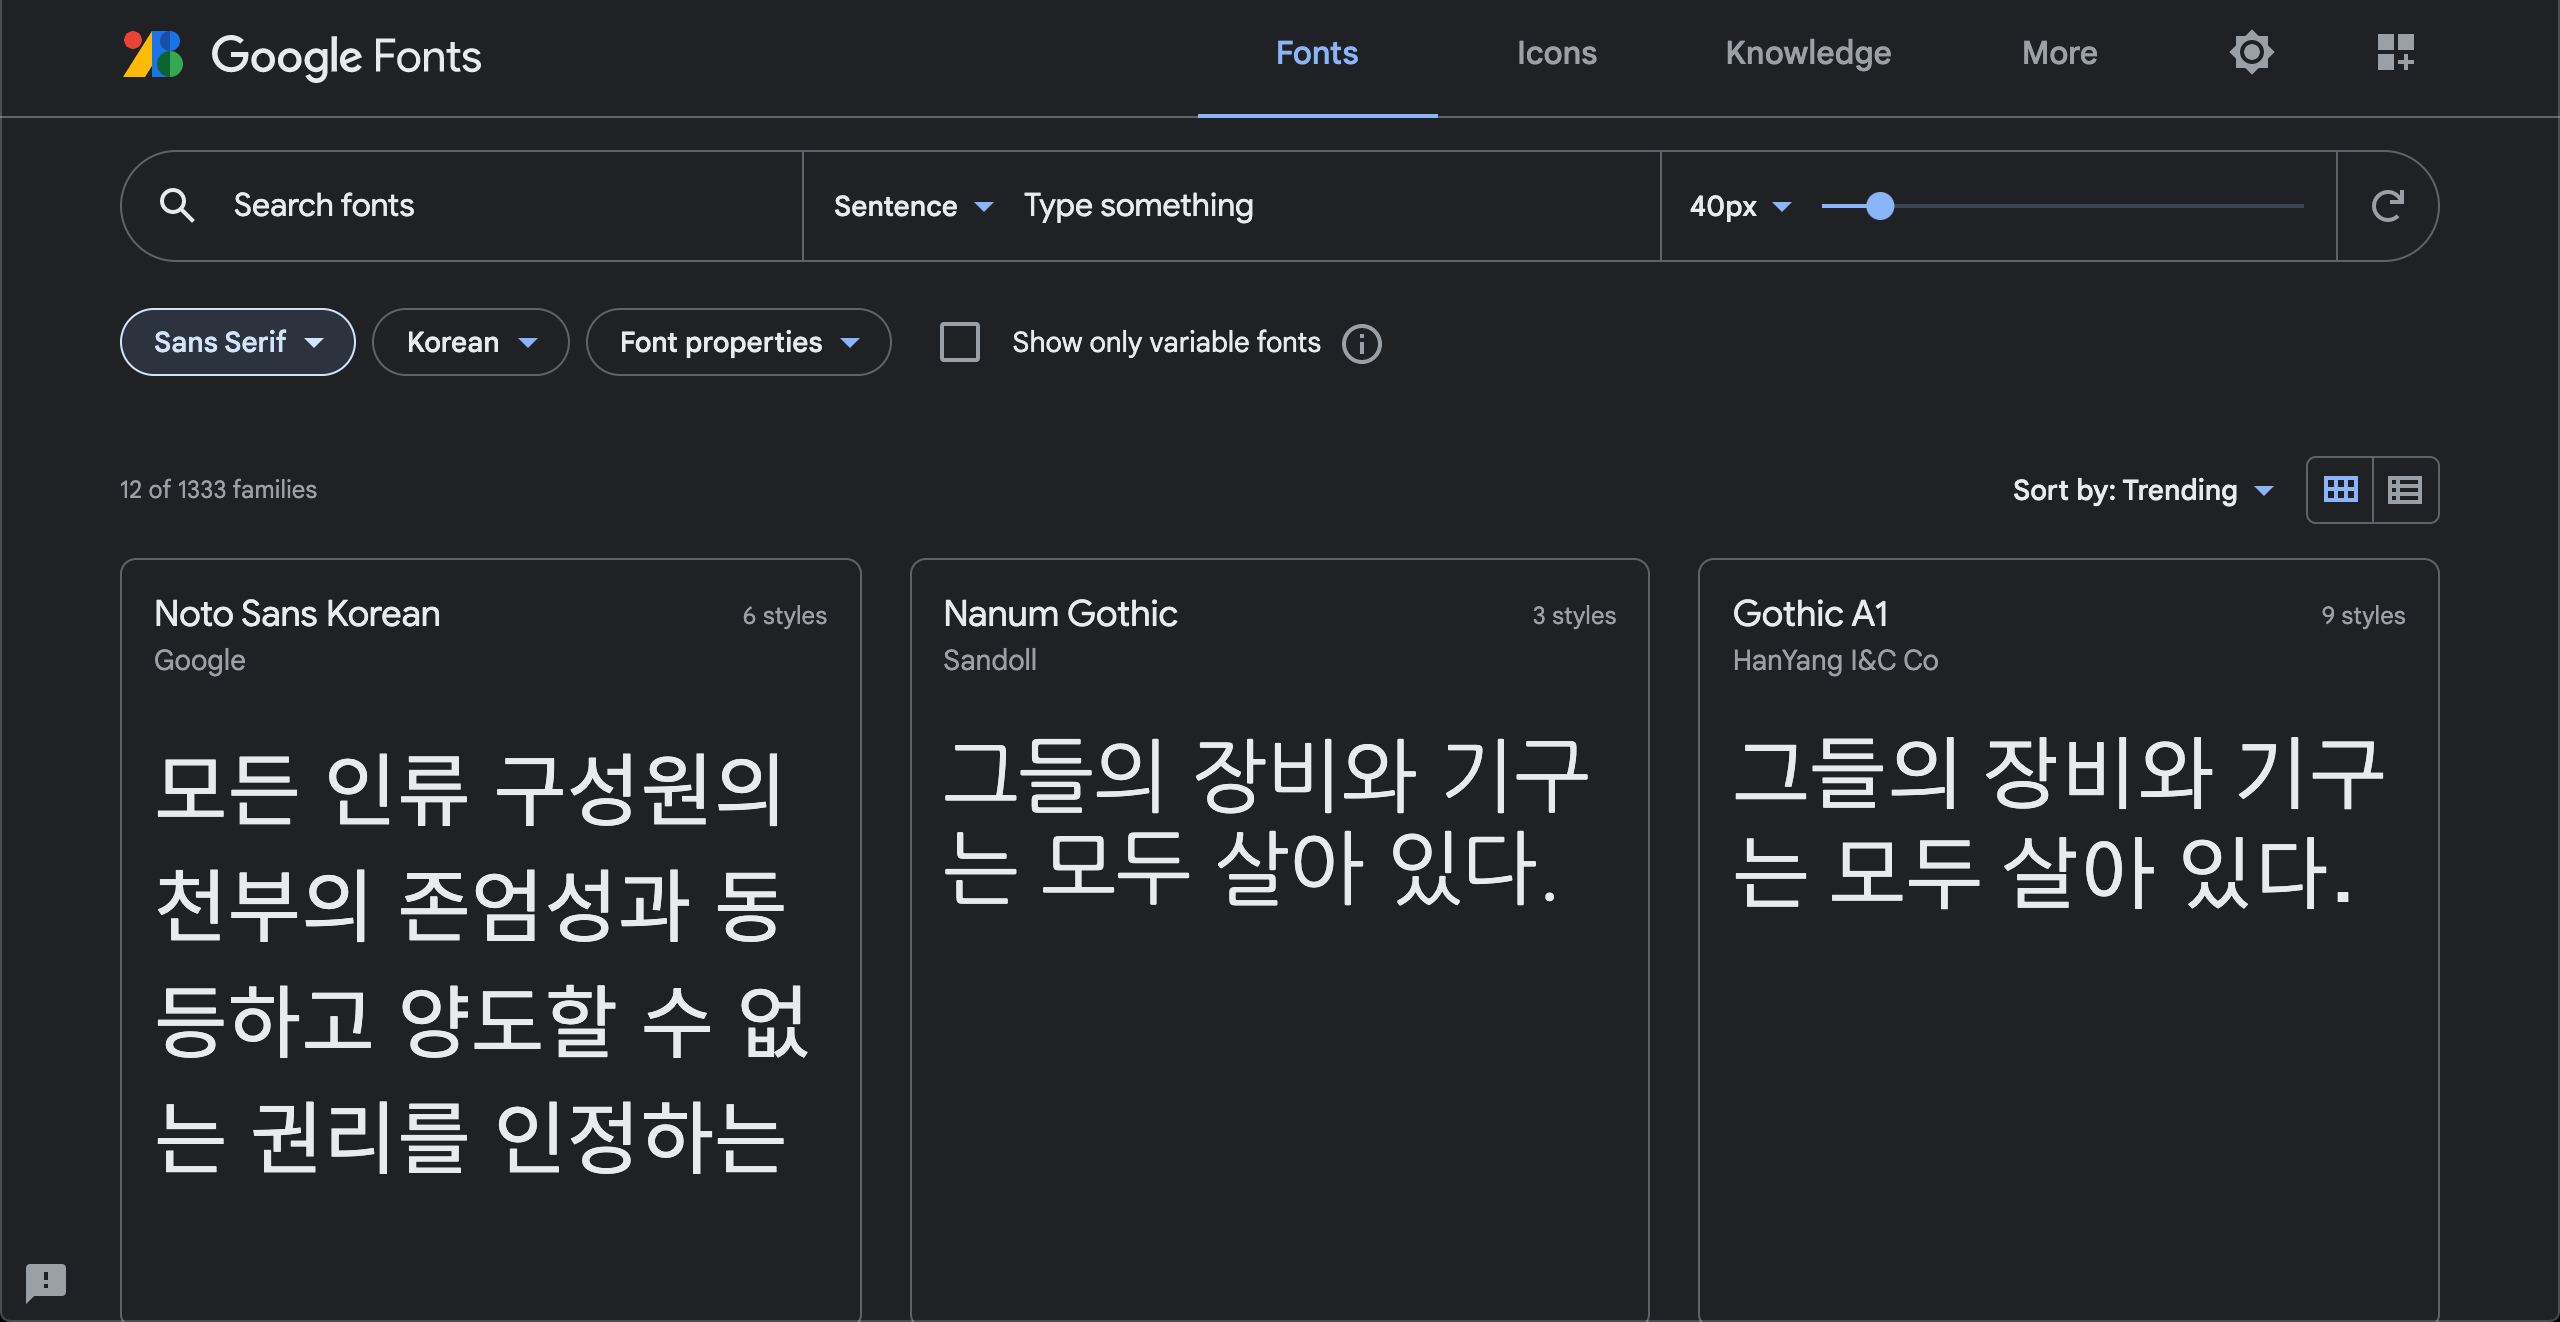2560x1322 pixels.
Task: Click the Gothic A1 Korean sample text
Action: (x=2058, y=824)
